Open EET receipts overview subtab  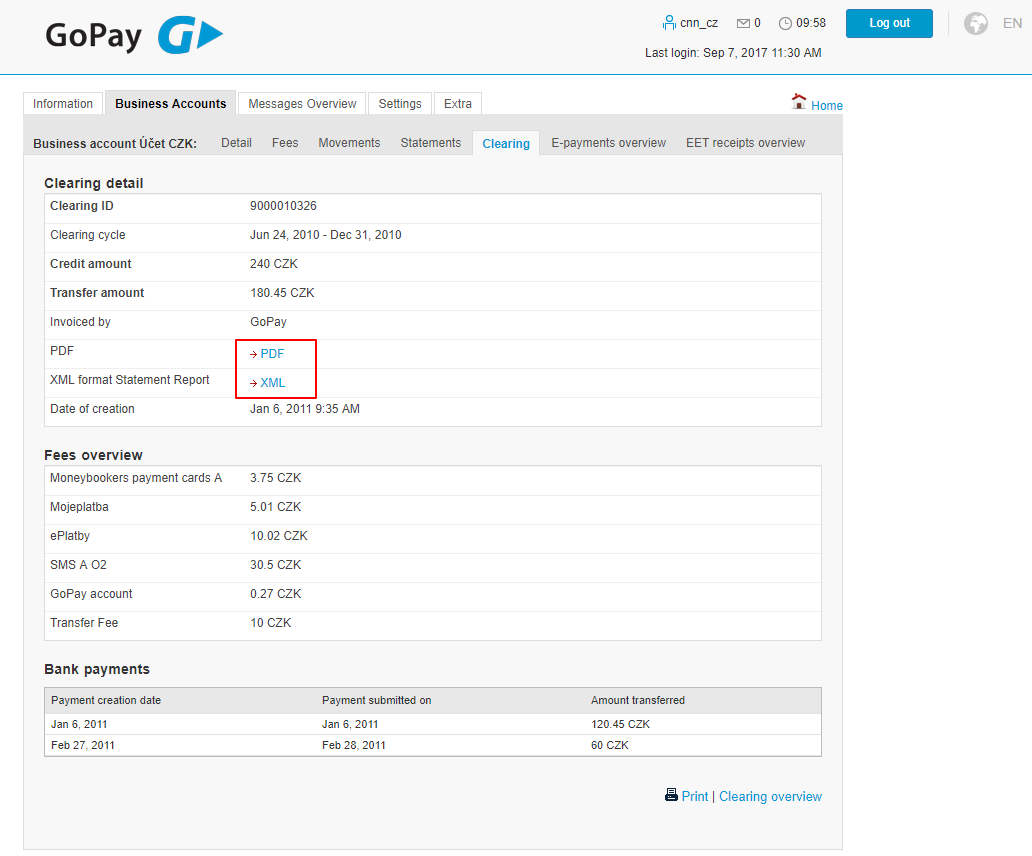click(x=745, y=143)
